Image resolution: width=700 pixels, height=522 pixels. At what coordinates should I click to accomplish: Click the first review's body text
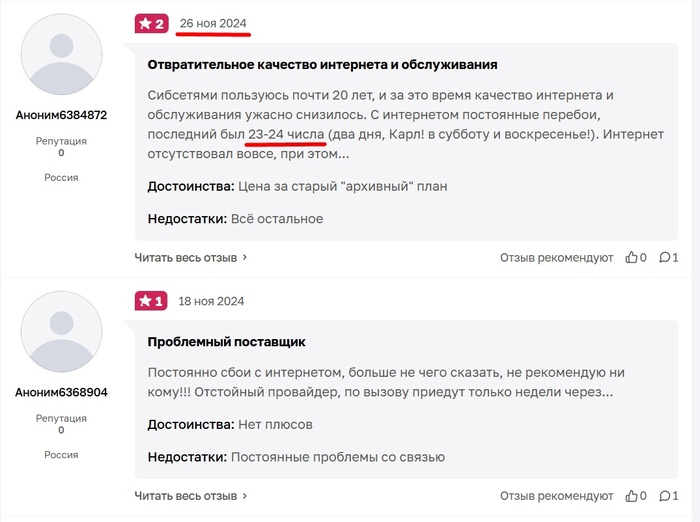[405, 125]
